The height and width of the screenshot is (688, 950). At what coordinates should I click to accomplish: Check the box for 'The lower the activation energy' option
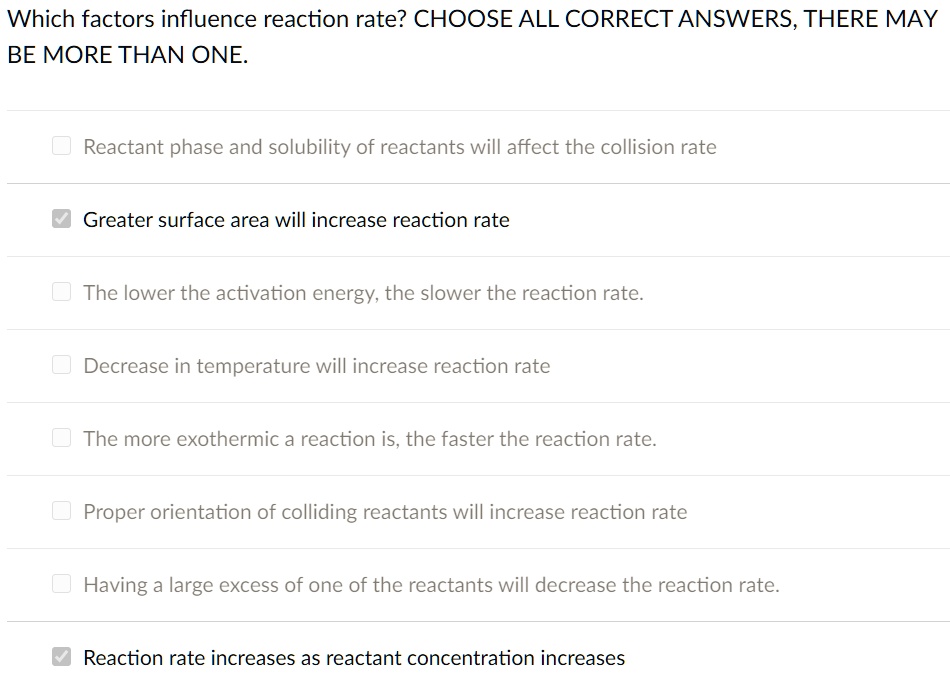(59, 292)
